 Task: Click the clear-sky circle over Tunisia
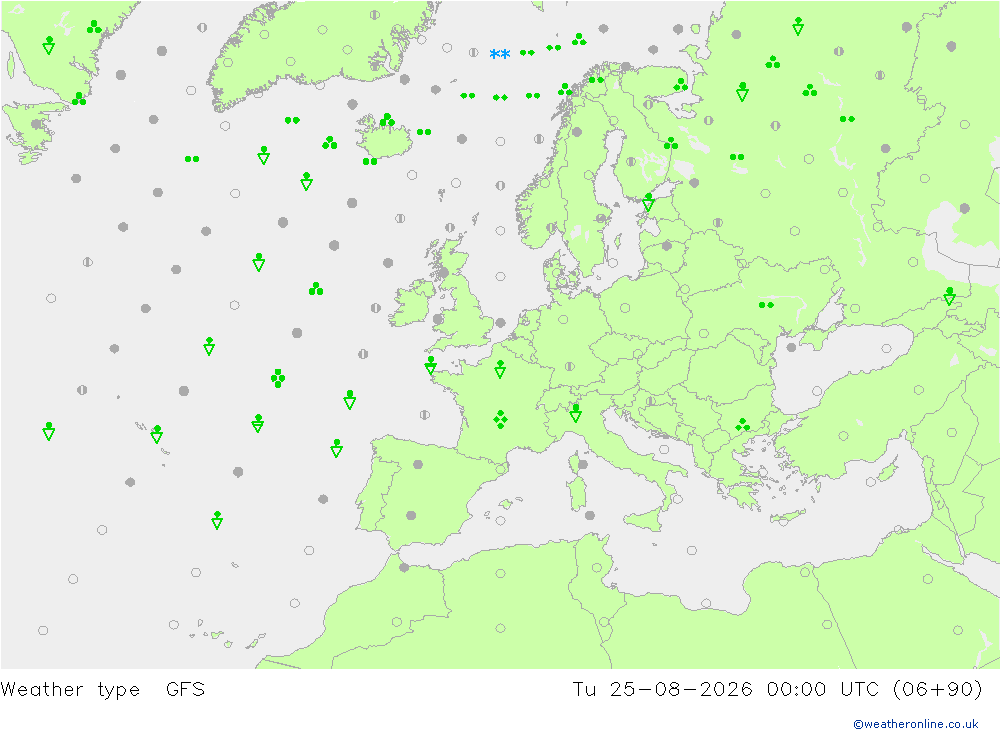(x=596, y=567)
